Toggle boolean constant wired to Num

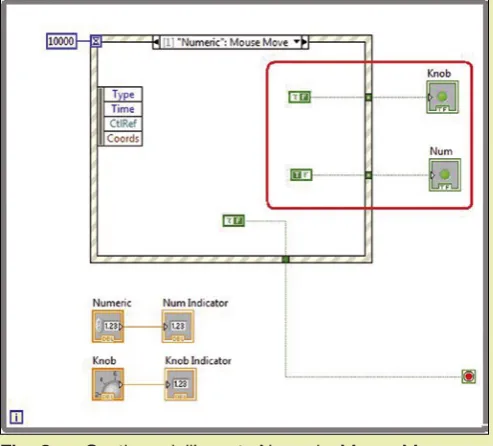coord(301,175)
